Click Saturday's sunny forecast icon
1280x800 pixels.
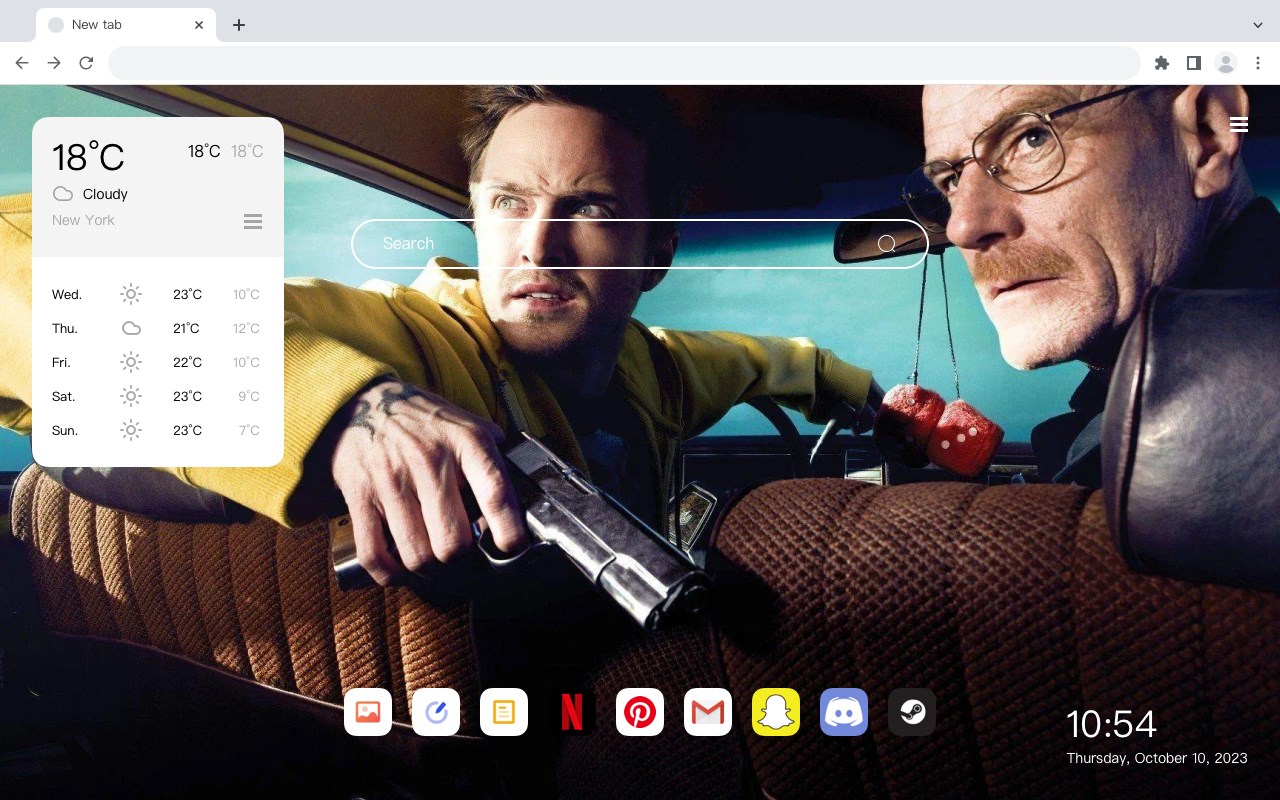[x=131, y=396]
